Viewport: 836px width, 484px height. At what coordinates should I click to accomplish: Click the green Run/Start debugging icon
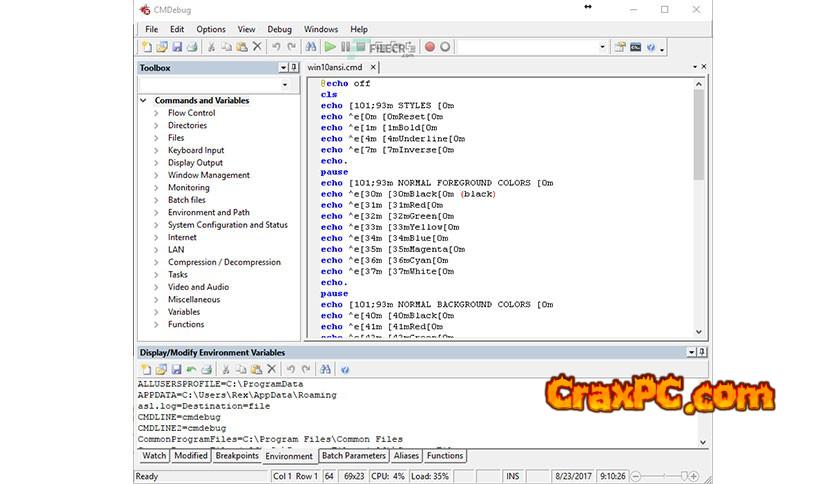(330, 47)
